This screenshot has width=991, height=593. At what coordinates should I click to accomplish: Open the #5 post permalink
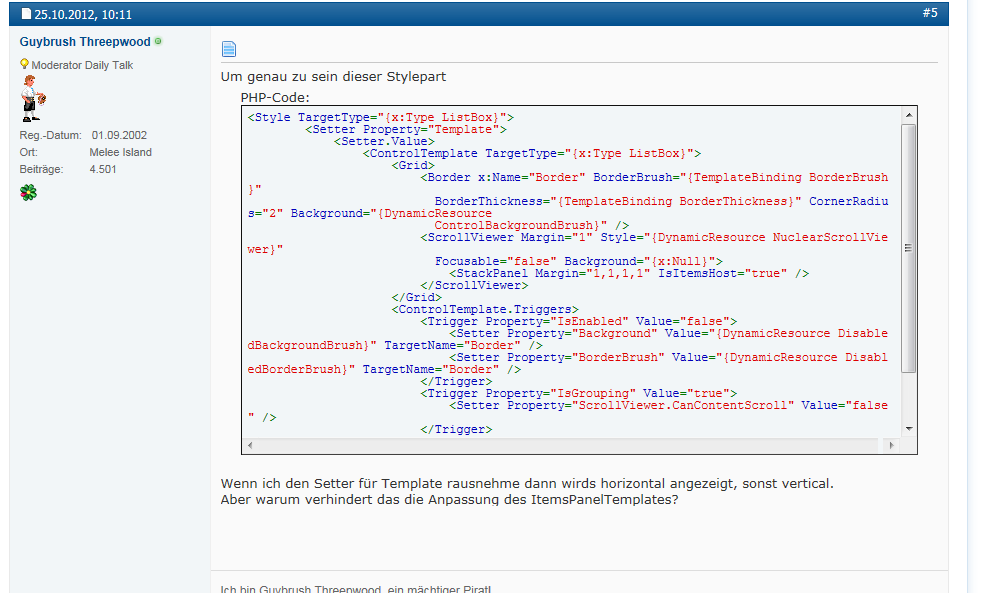pos(930,13)
